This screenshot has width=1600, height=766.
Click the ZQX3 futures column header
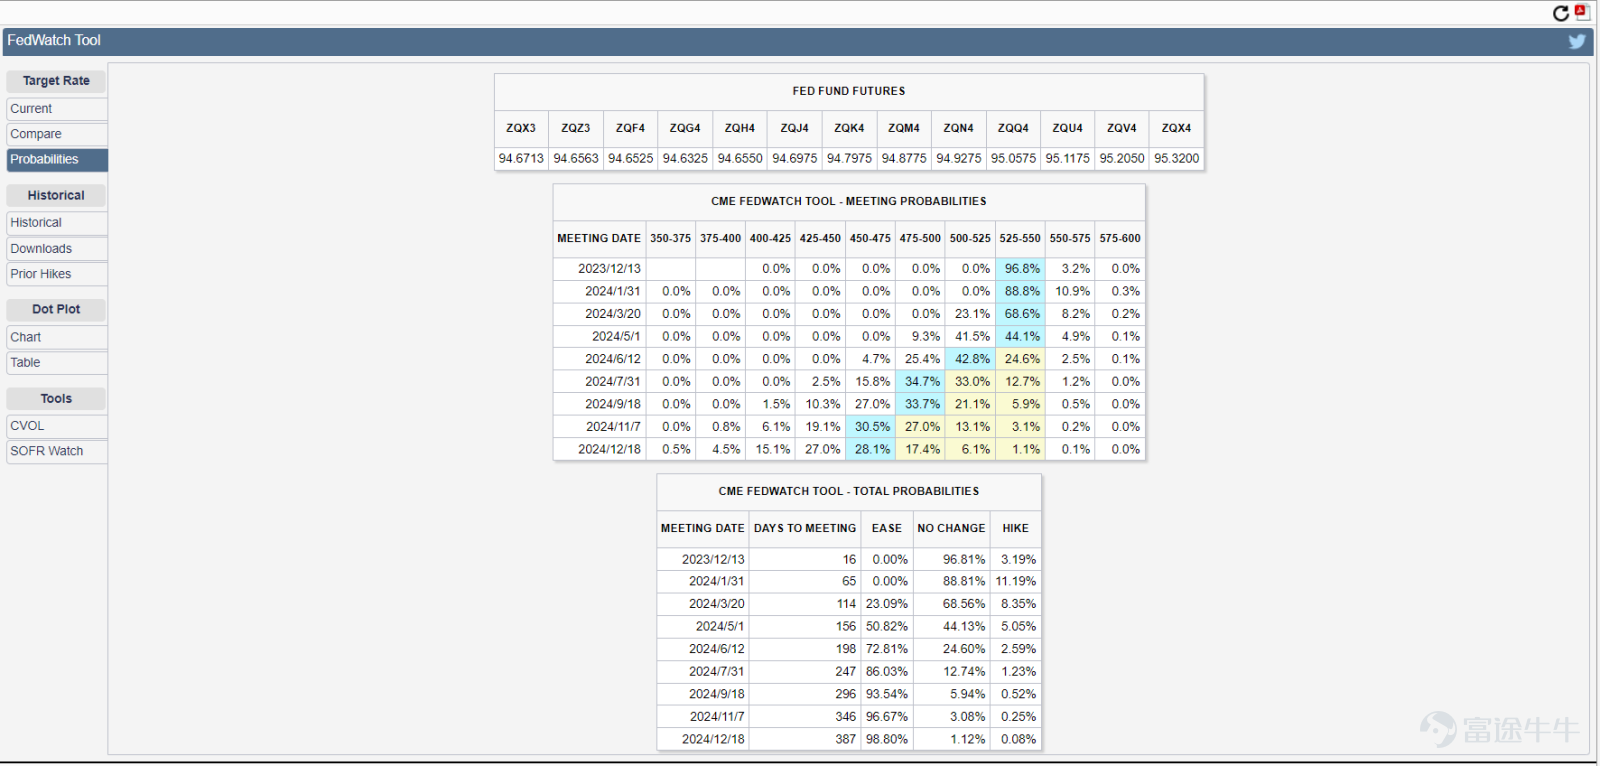[x=521, y=128]
